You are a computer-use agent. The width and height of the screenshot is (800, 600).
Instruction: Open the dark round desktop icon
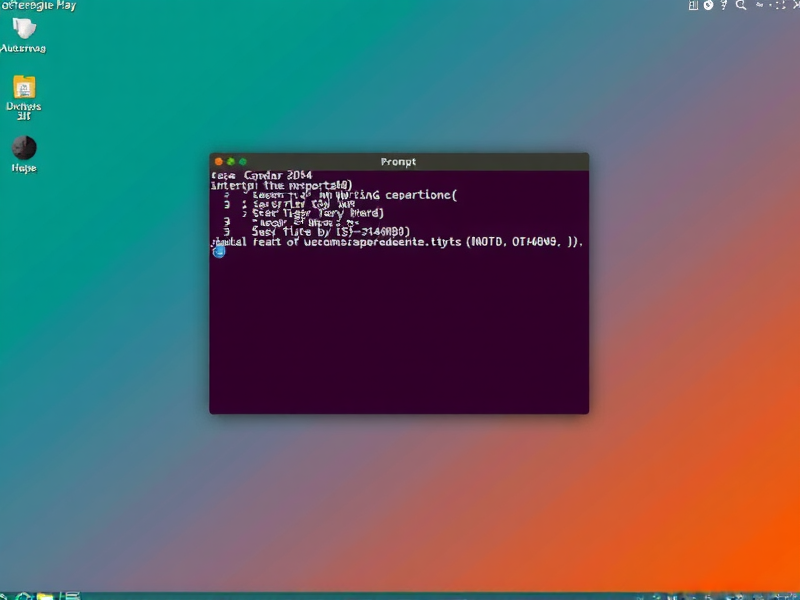[x=23, y=148]
